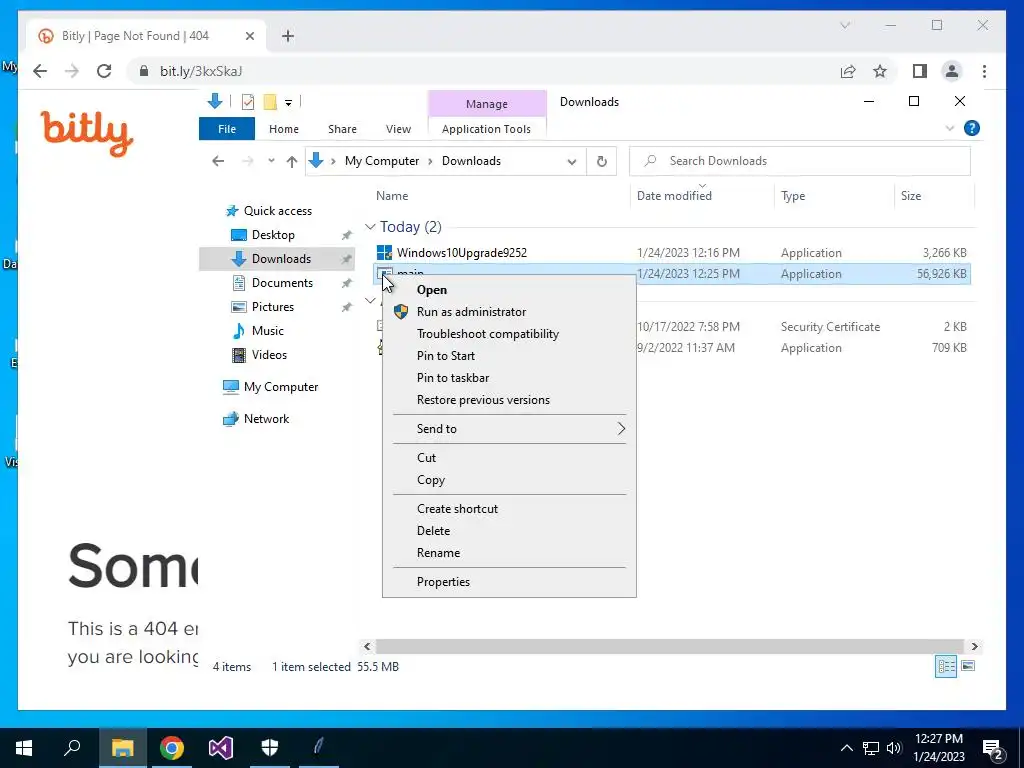Open recent locations dropdown

(271, 161)
